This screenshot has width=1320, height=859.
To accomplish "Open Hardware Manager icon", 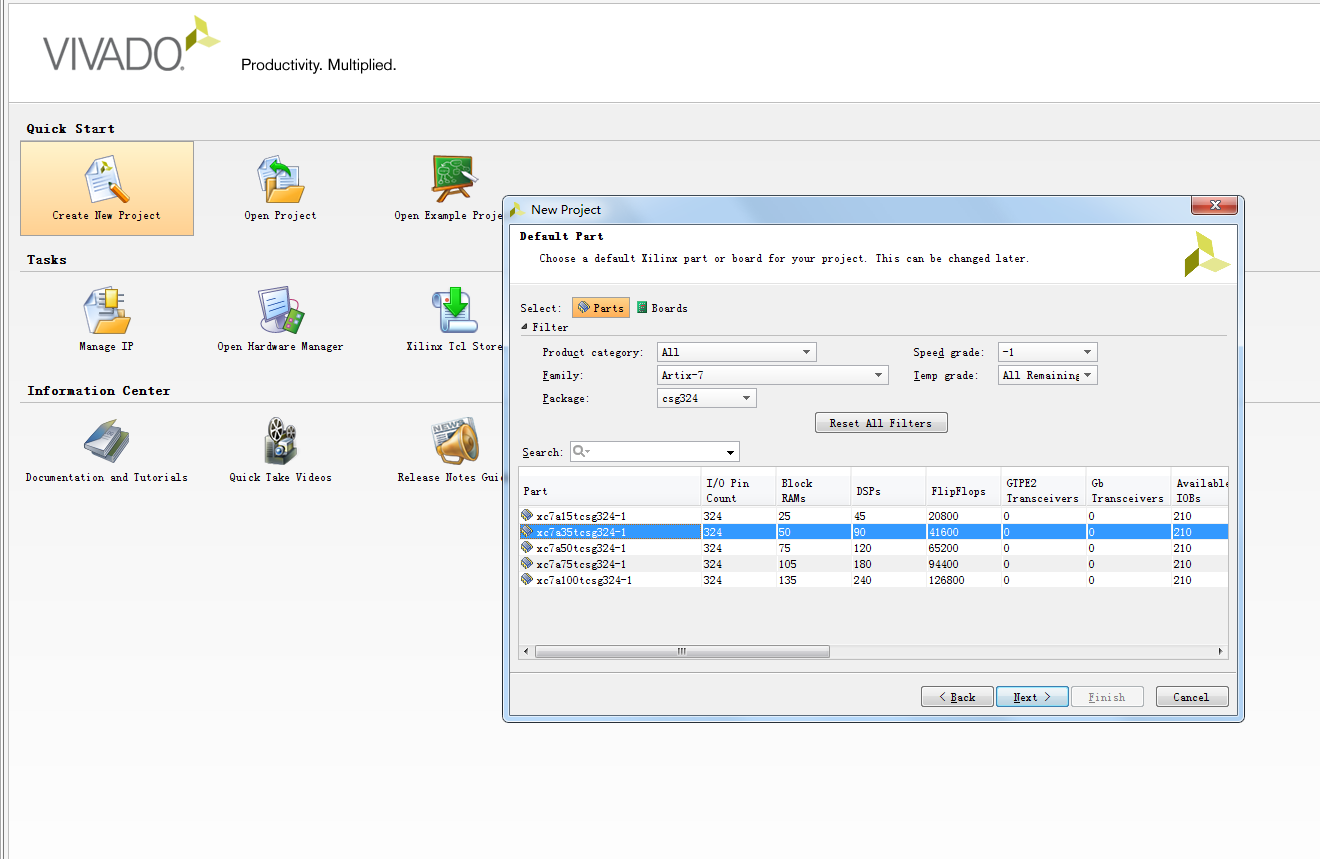I will coord(280,312).
